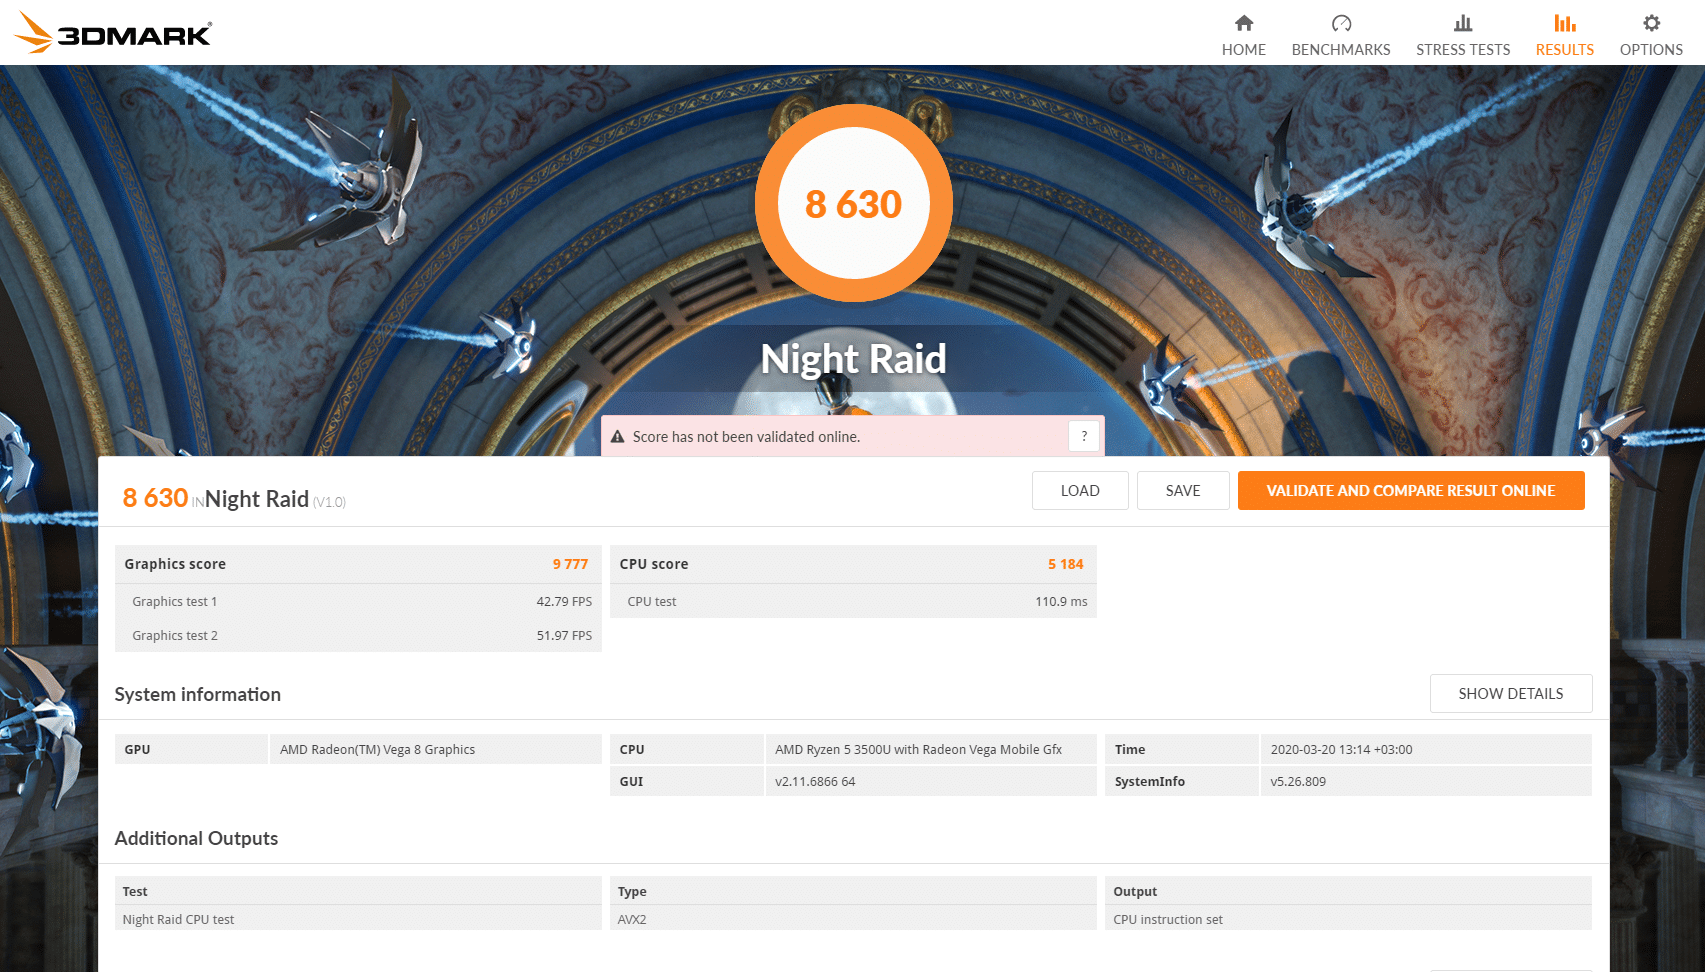Click the AMD Radeon Vega 8 GPU field
Screen dimensions: 1705x972
[x=435, y=749]
